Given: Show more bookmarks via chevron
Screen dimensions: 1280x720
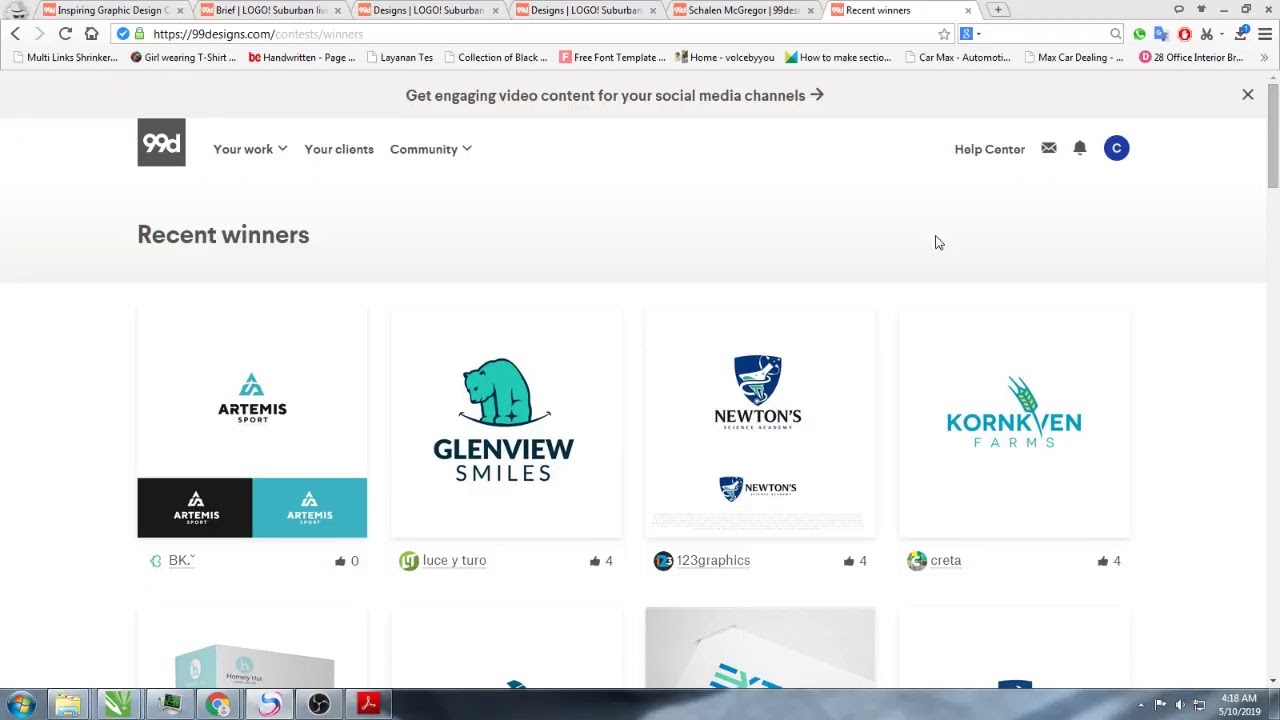Looking at the screenshot, I should 1264,57.
